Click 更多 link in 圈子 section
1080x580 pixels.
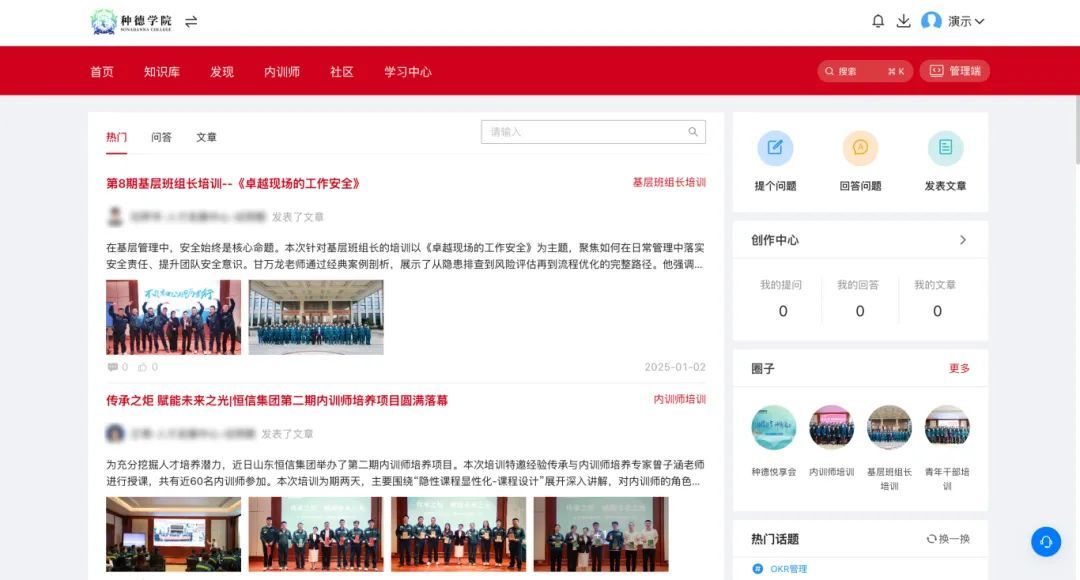959,368
